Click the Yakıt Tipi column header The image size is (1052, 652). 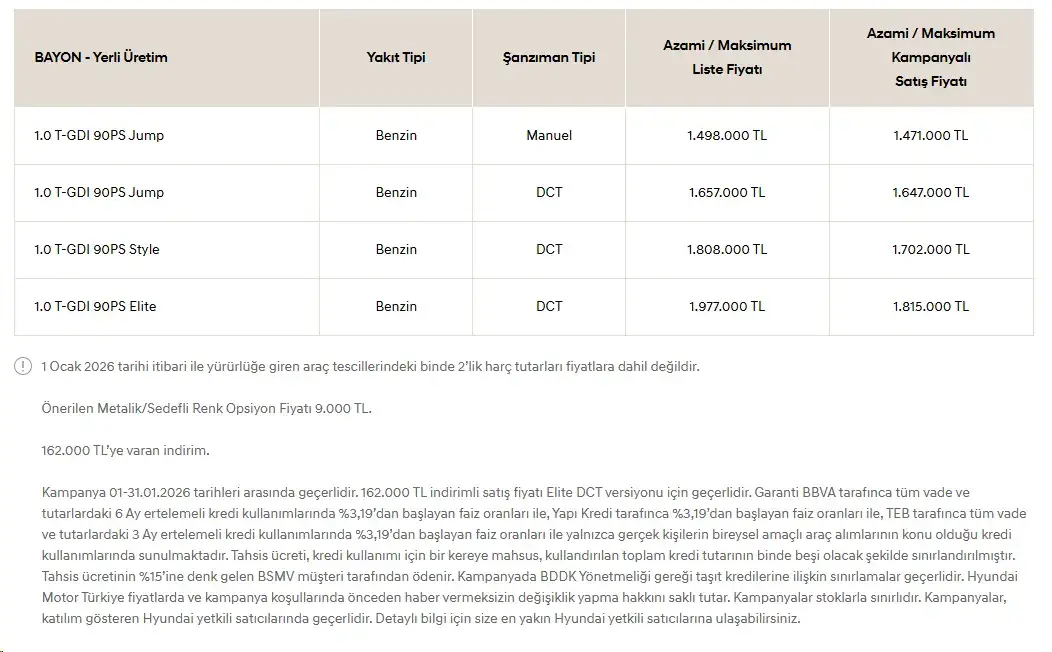tap(396, 58)
